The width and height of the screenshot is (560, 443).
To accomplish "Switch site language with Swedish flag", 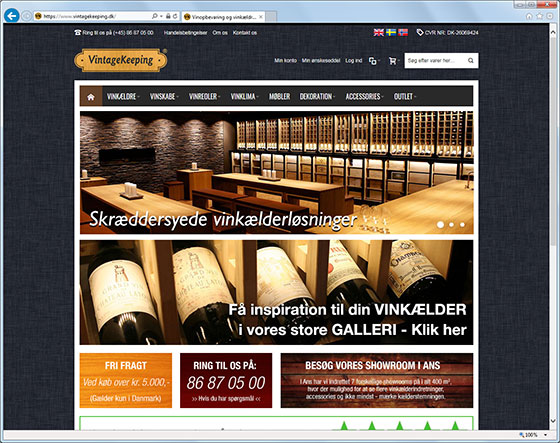I will [391, 33].
